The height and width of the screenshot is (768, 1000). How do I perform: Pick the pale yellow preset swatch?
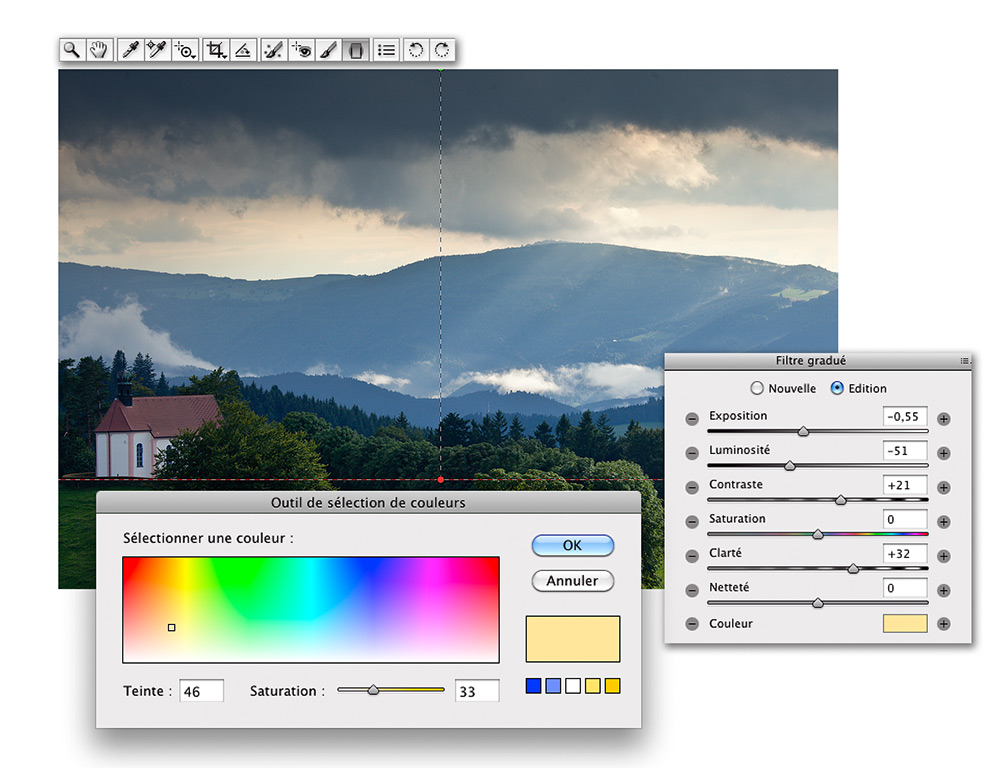coord(592,686)
